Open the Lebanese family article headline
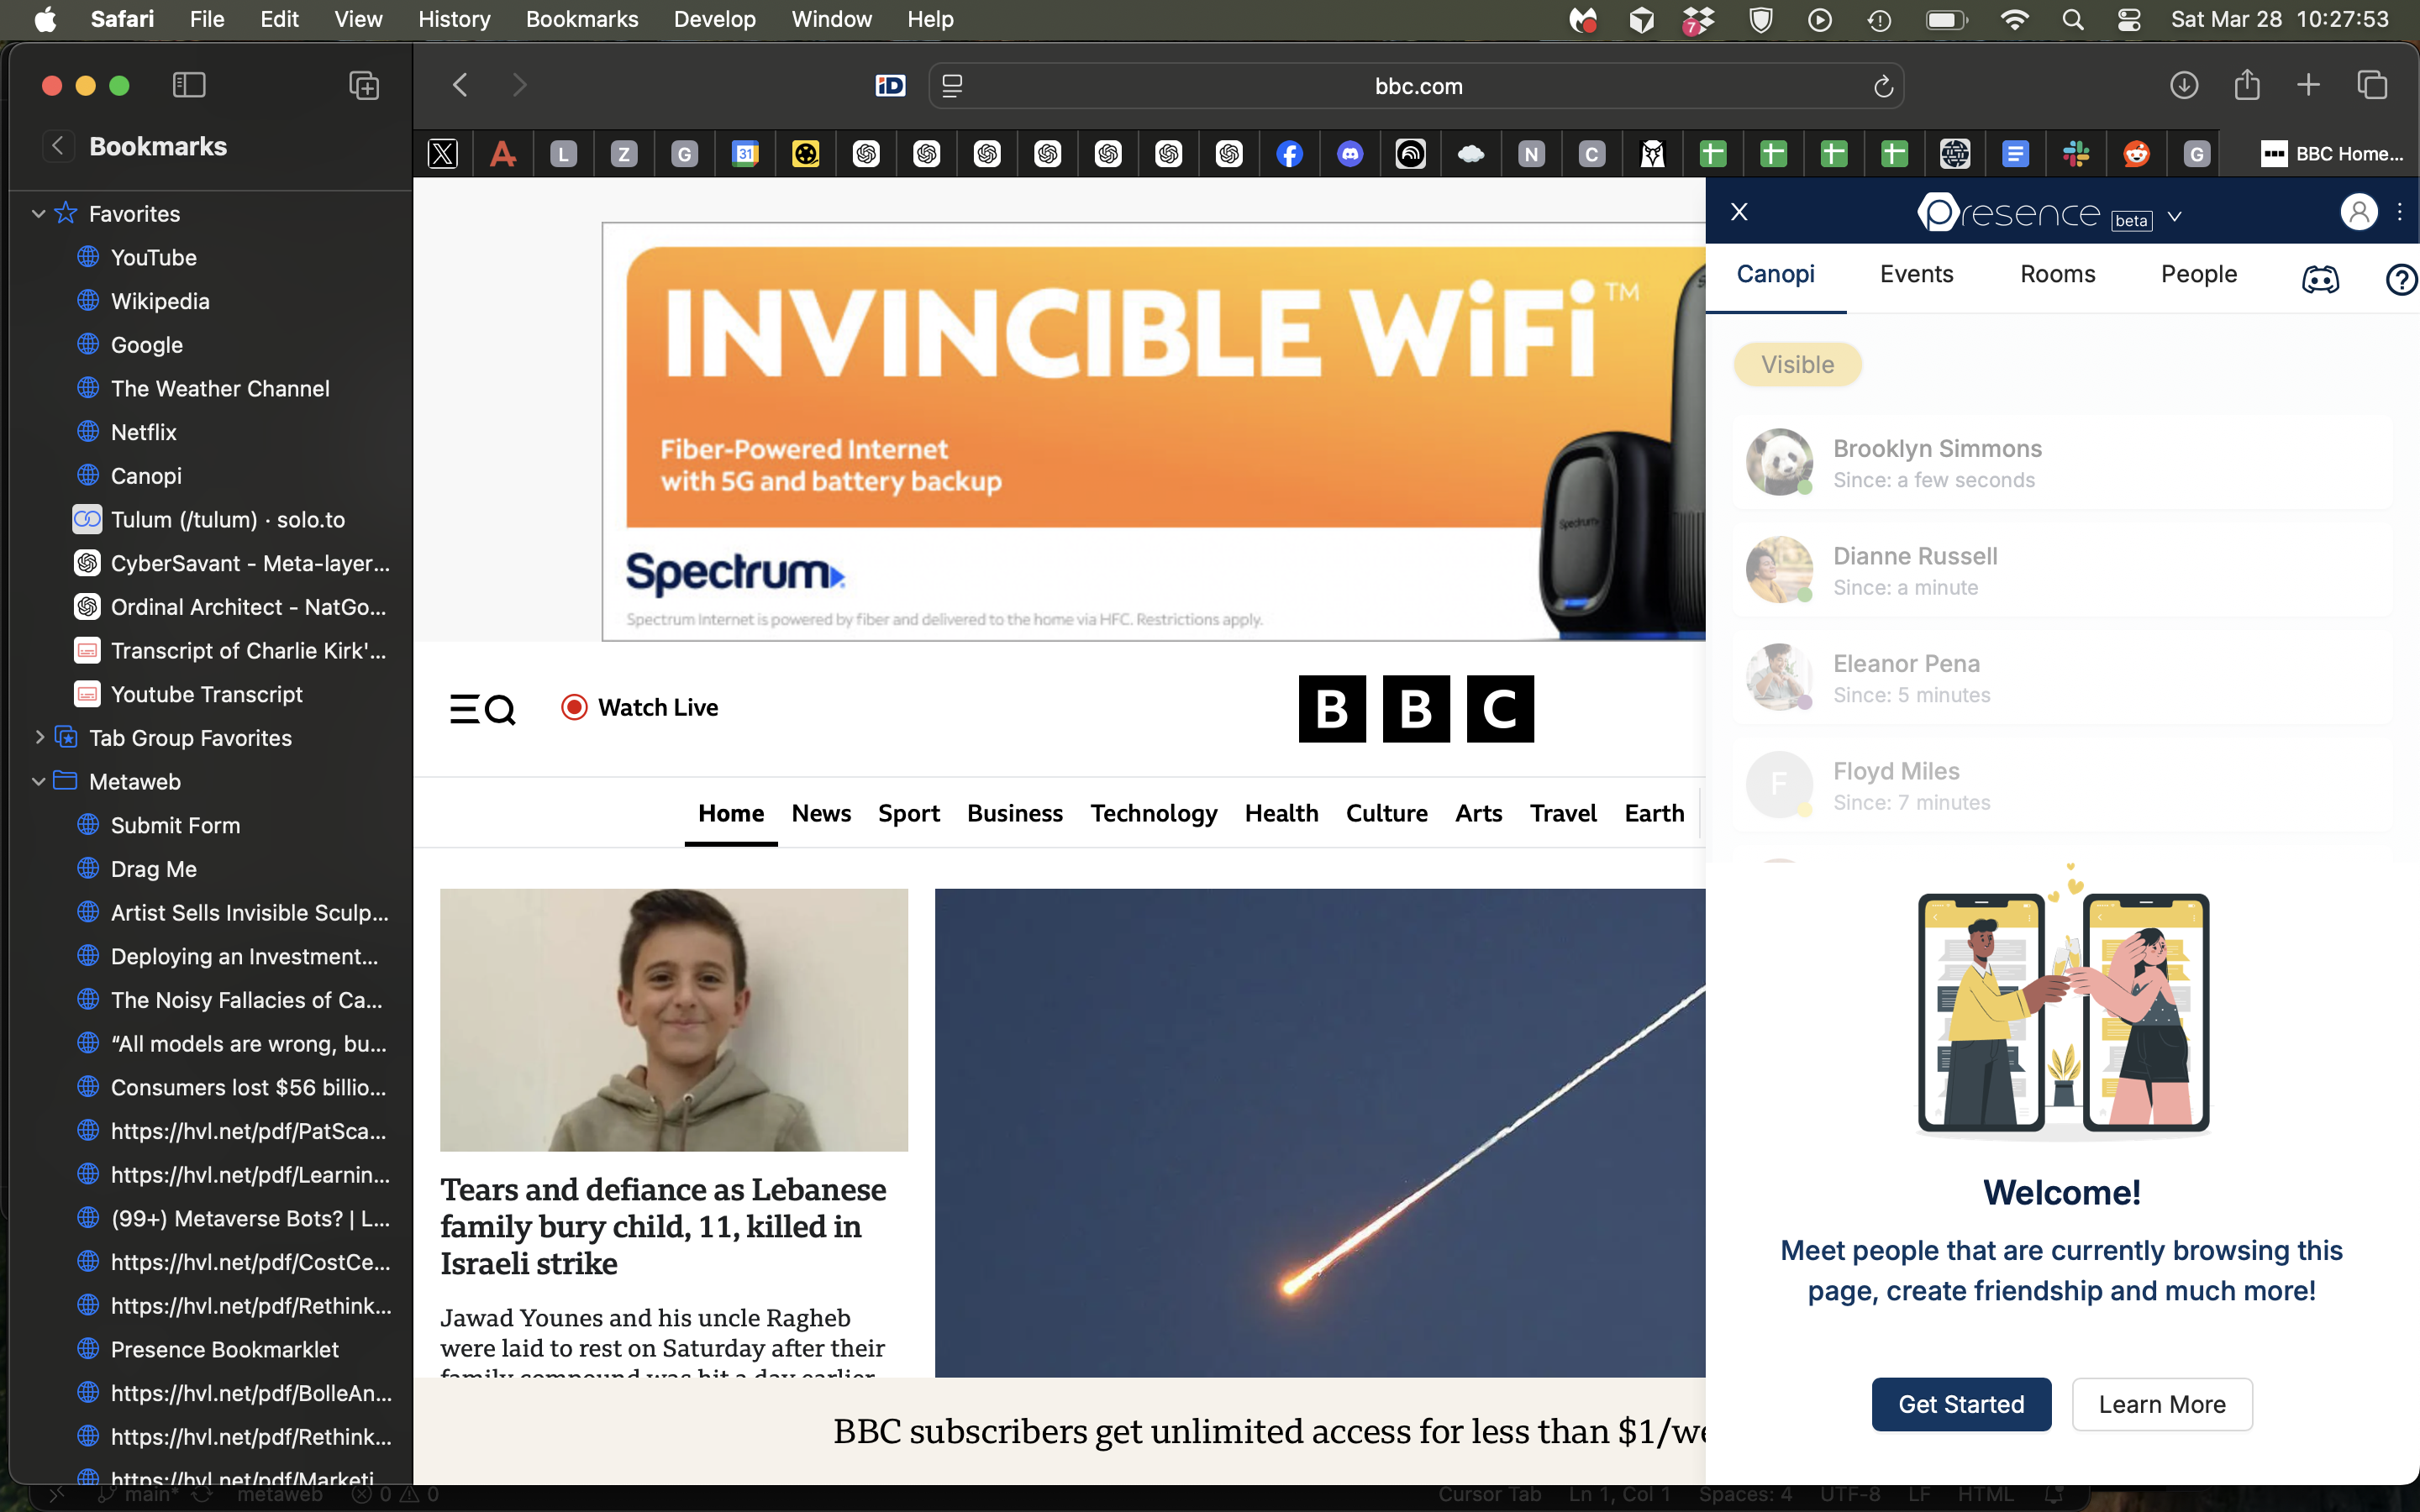The image size is (2420, 1512). (x=662, y=1226)
